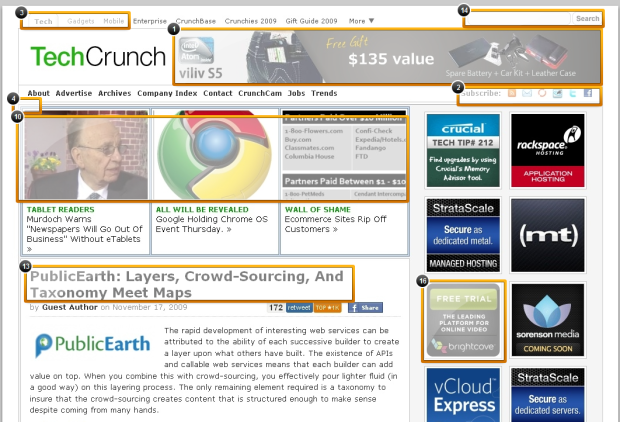Click the envelope email subscribe icon

pos(527,93)
